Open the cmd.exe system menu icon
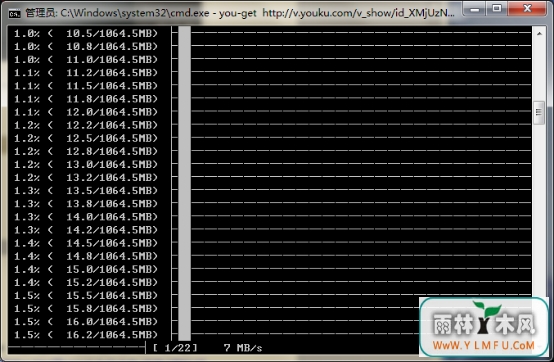Screen dimensions: 554x362 (14, 14)
